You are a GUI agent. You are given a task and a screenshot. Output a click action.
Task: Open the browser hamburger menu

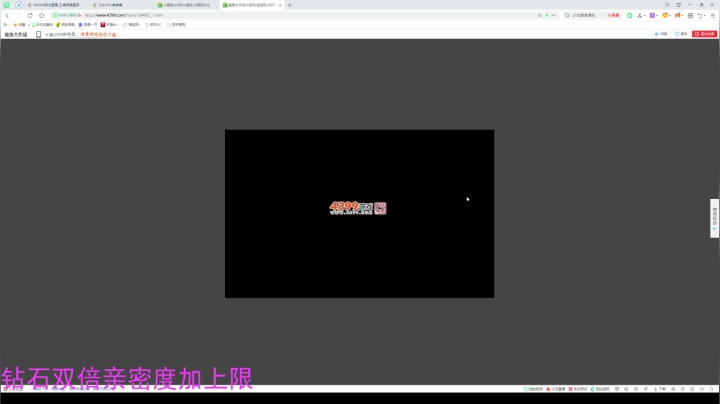(713, 15)
